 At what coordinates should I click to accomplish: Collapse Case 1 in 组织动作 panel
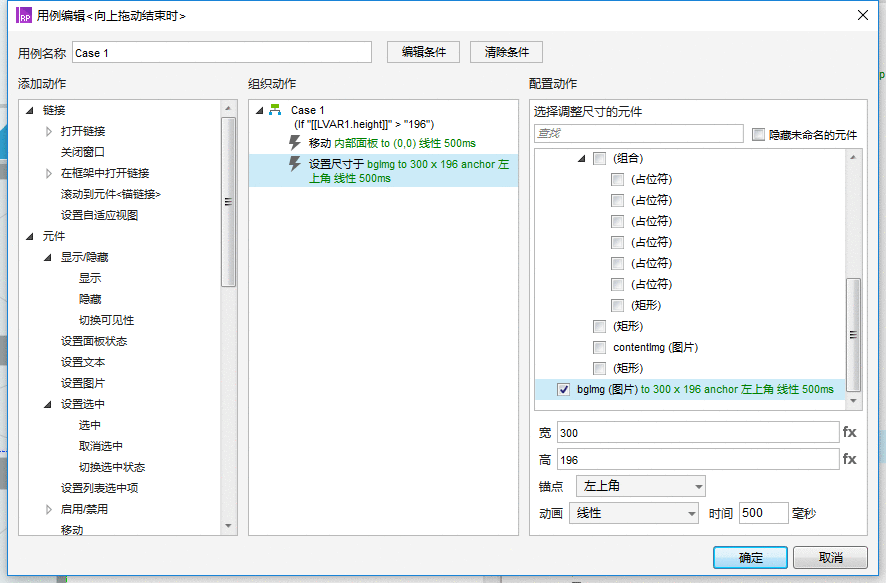point(259,110)
